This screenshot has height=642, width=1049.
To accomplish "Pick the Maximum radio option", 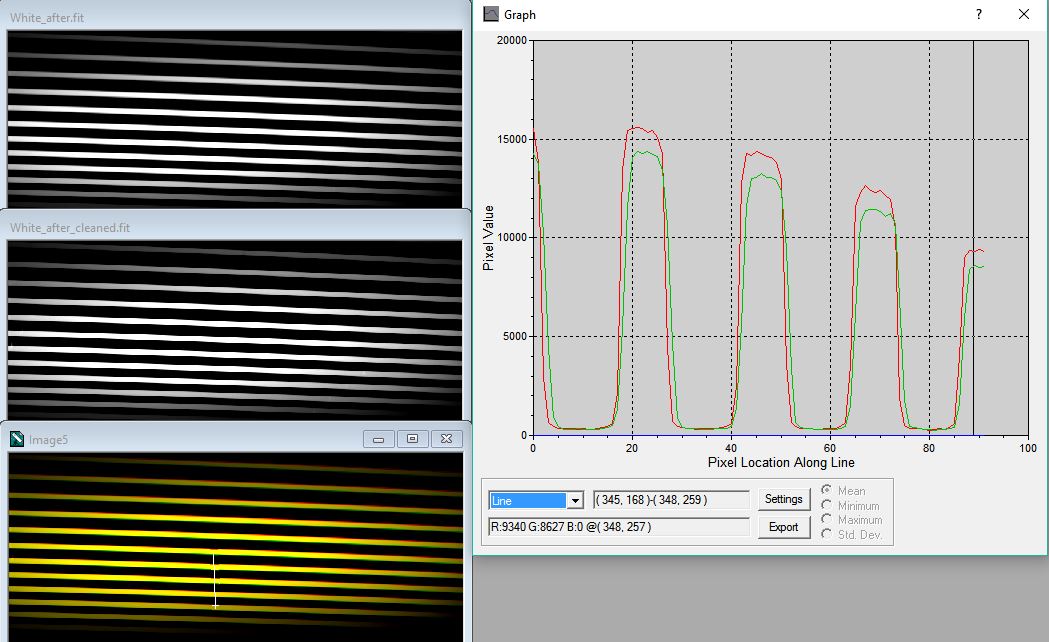I will click(827, 519).
